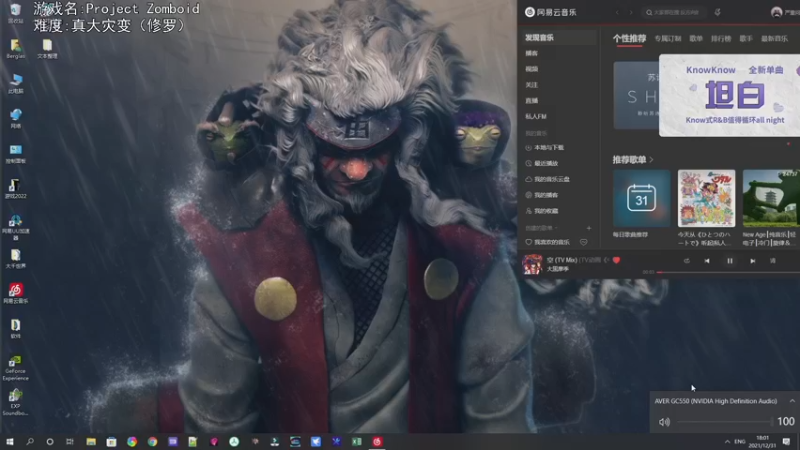Open Task View on taskbar
Image resolution: width=800 pixels, height=450 pixels.
pyautogui.click(x=70, y=442)
